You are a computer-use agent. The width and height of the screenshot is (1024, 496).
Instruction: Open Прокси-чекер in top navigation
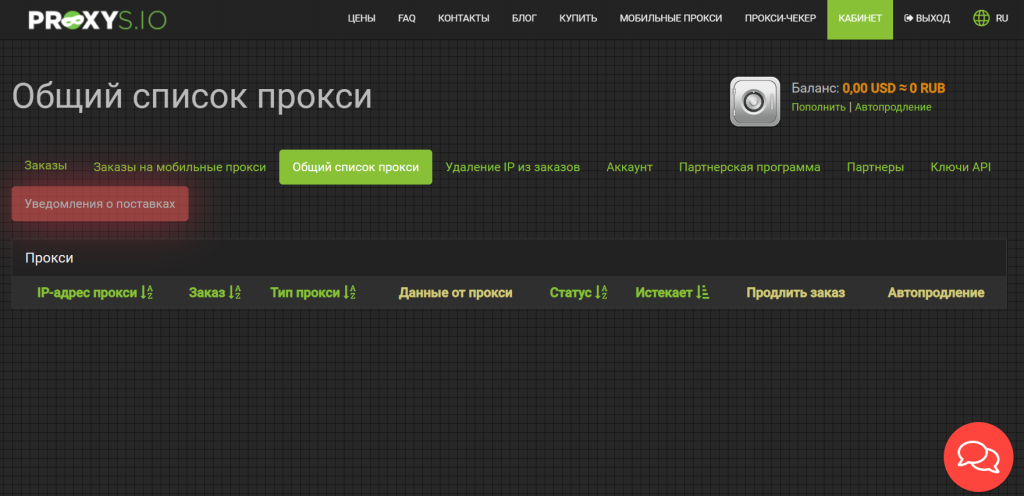(780, 19)
